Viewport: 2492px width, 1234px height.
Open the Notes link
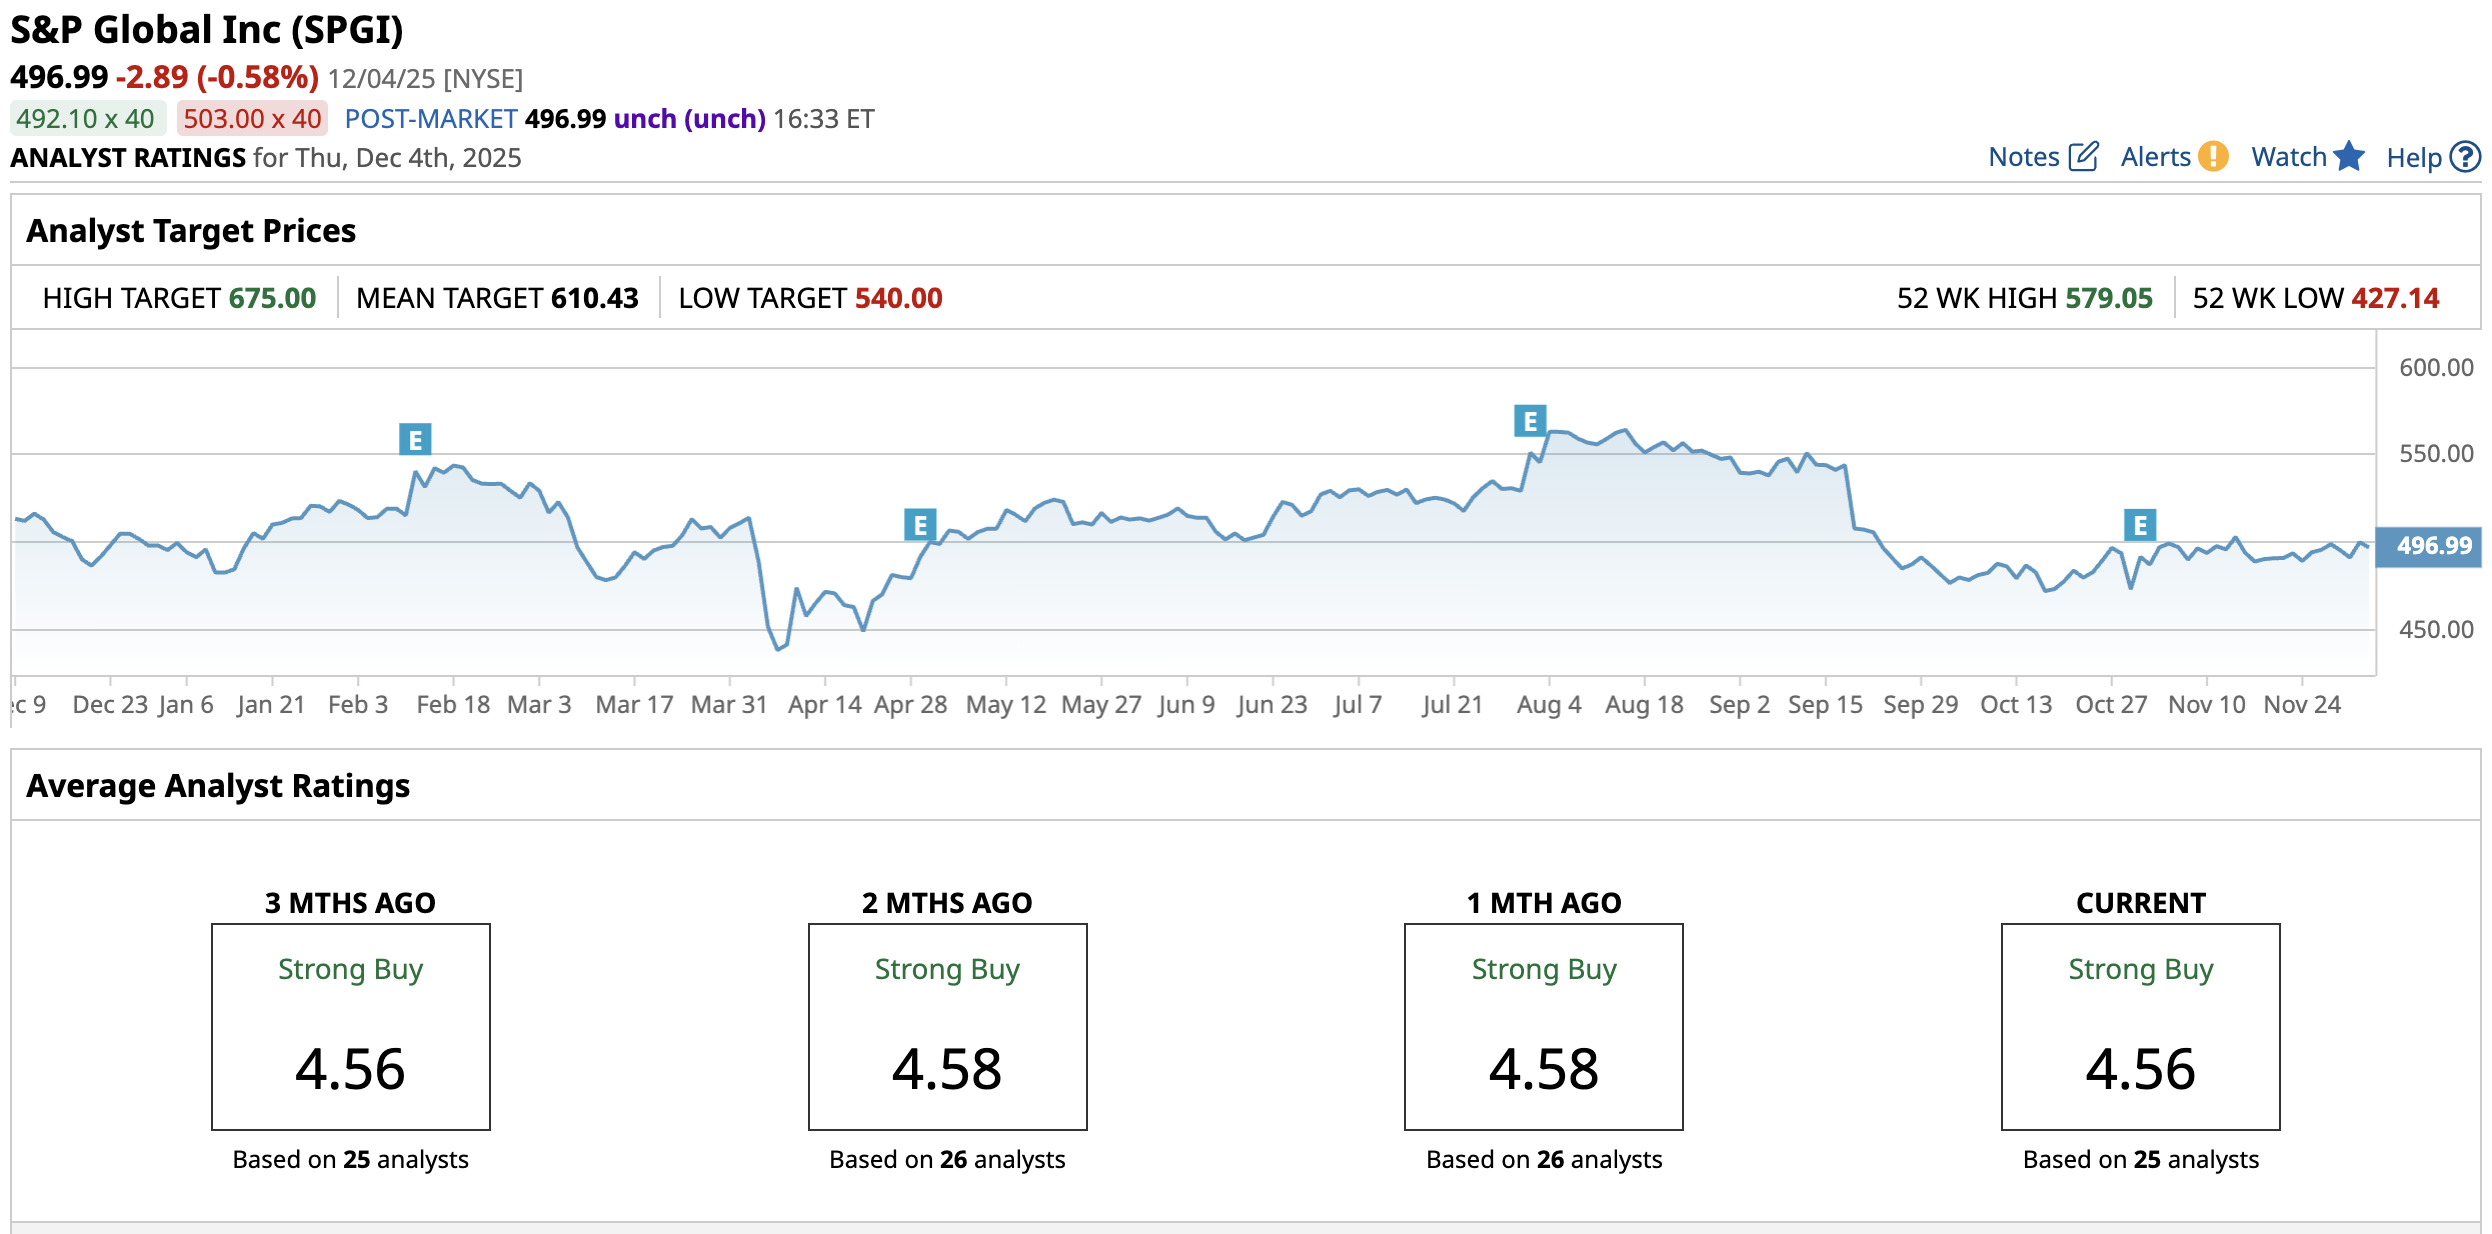(2023, 157)
